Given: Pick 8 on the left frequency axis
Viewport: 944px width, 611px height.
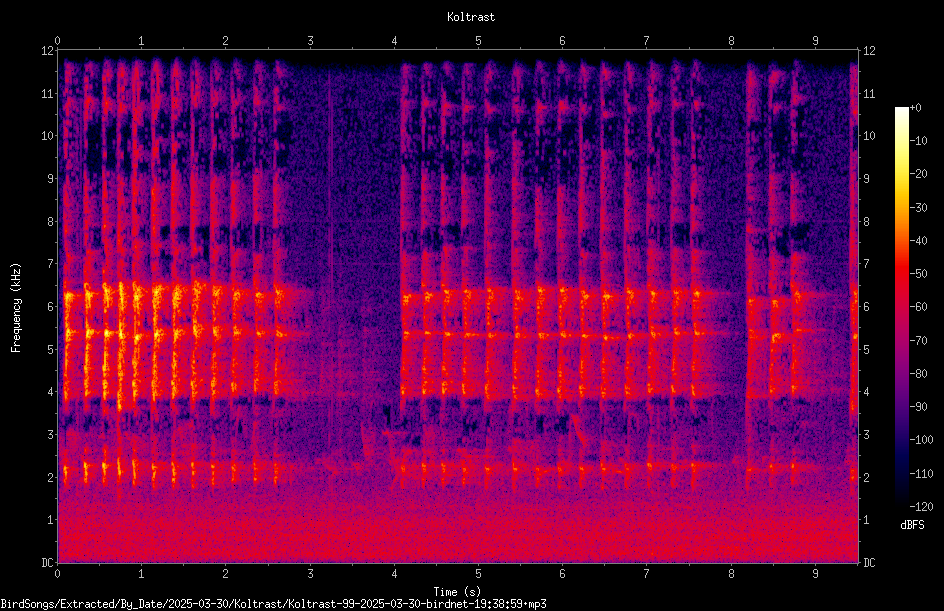Looking at the screenshot, I should pyautogui.click(x=51, y=222).
